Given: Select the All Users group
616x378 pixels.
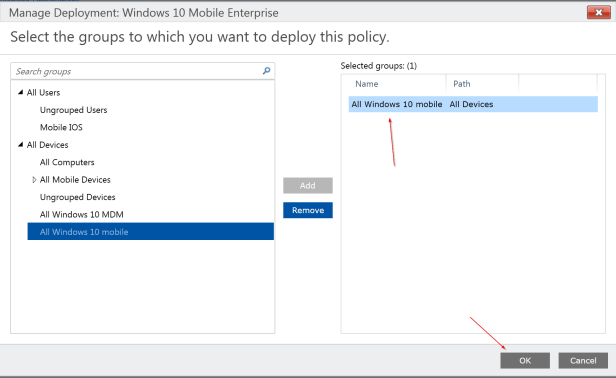Looking at the screenshot, I should [44, 93].
